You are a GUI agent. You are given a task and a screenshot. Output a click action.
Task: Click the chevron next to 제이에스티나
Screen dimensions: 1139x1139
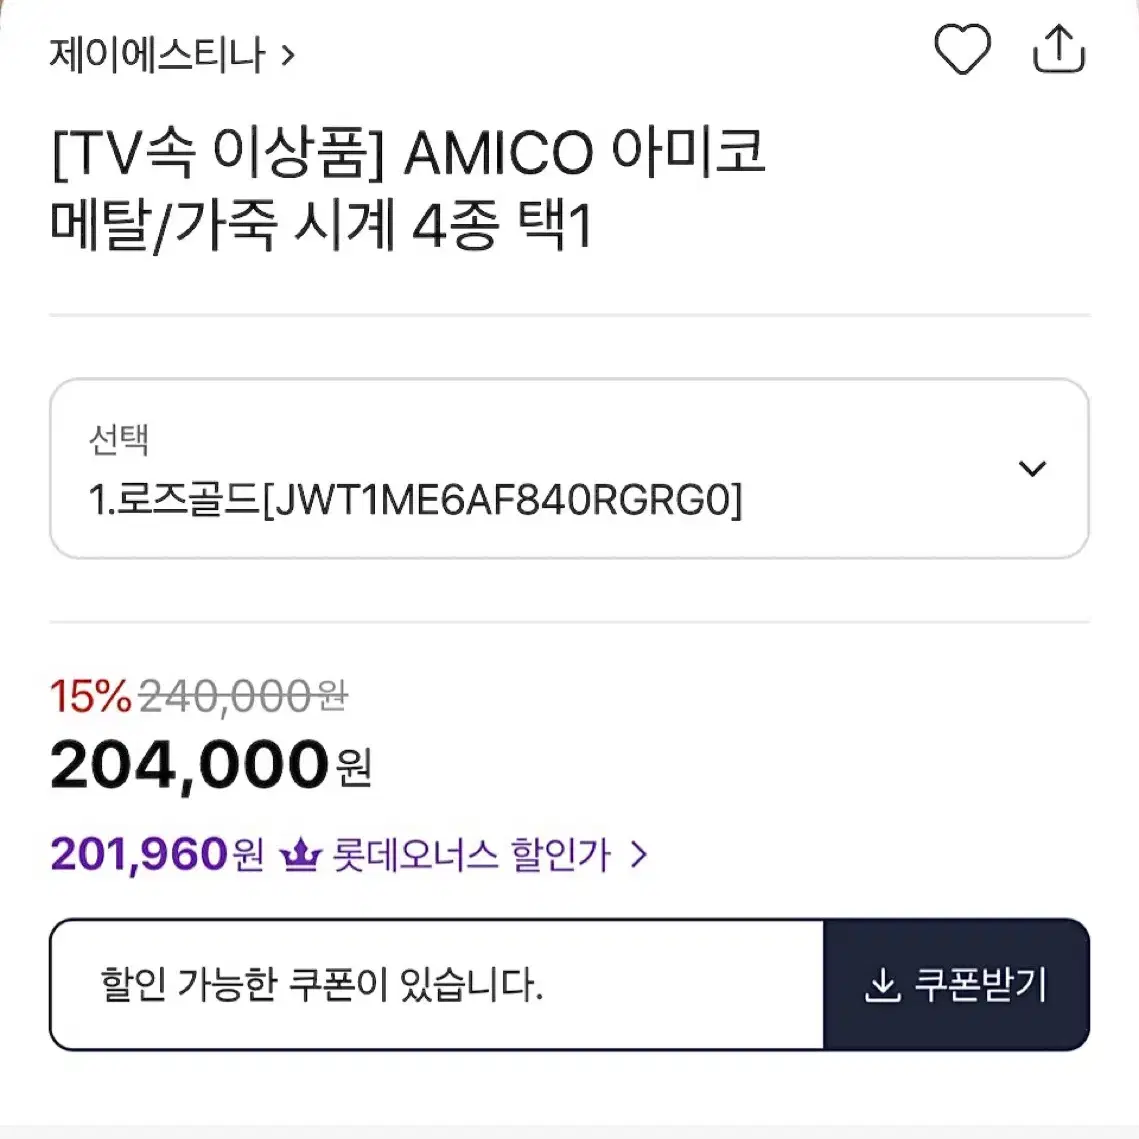pos(288,55)
